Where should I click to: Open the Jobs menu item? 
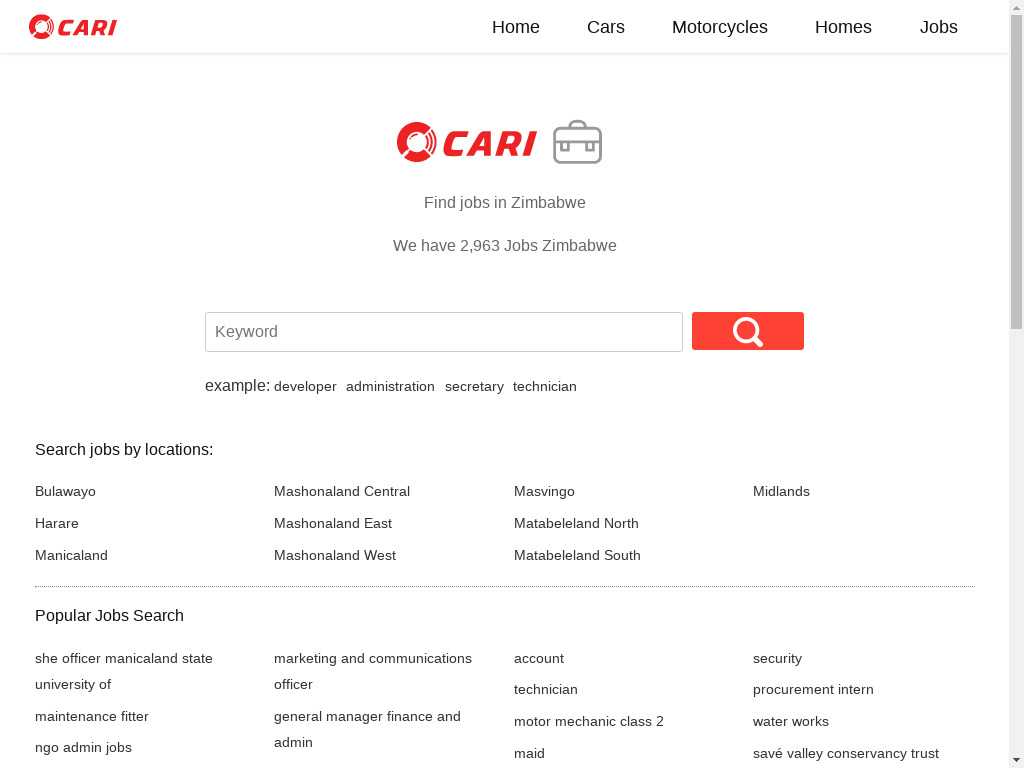[x=938, y=27]
